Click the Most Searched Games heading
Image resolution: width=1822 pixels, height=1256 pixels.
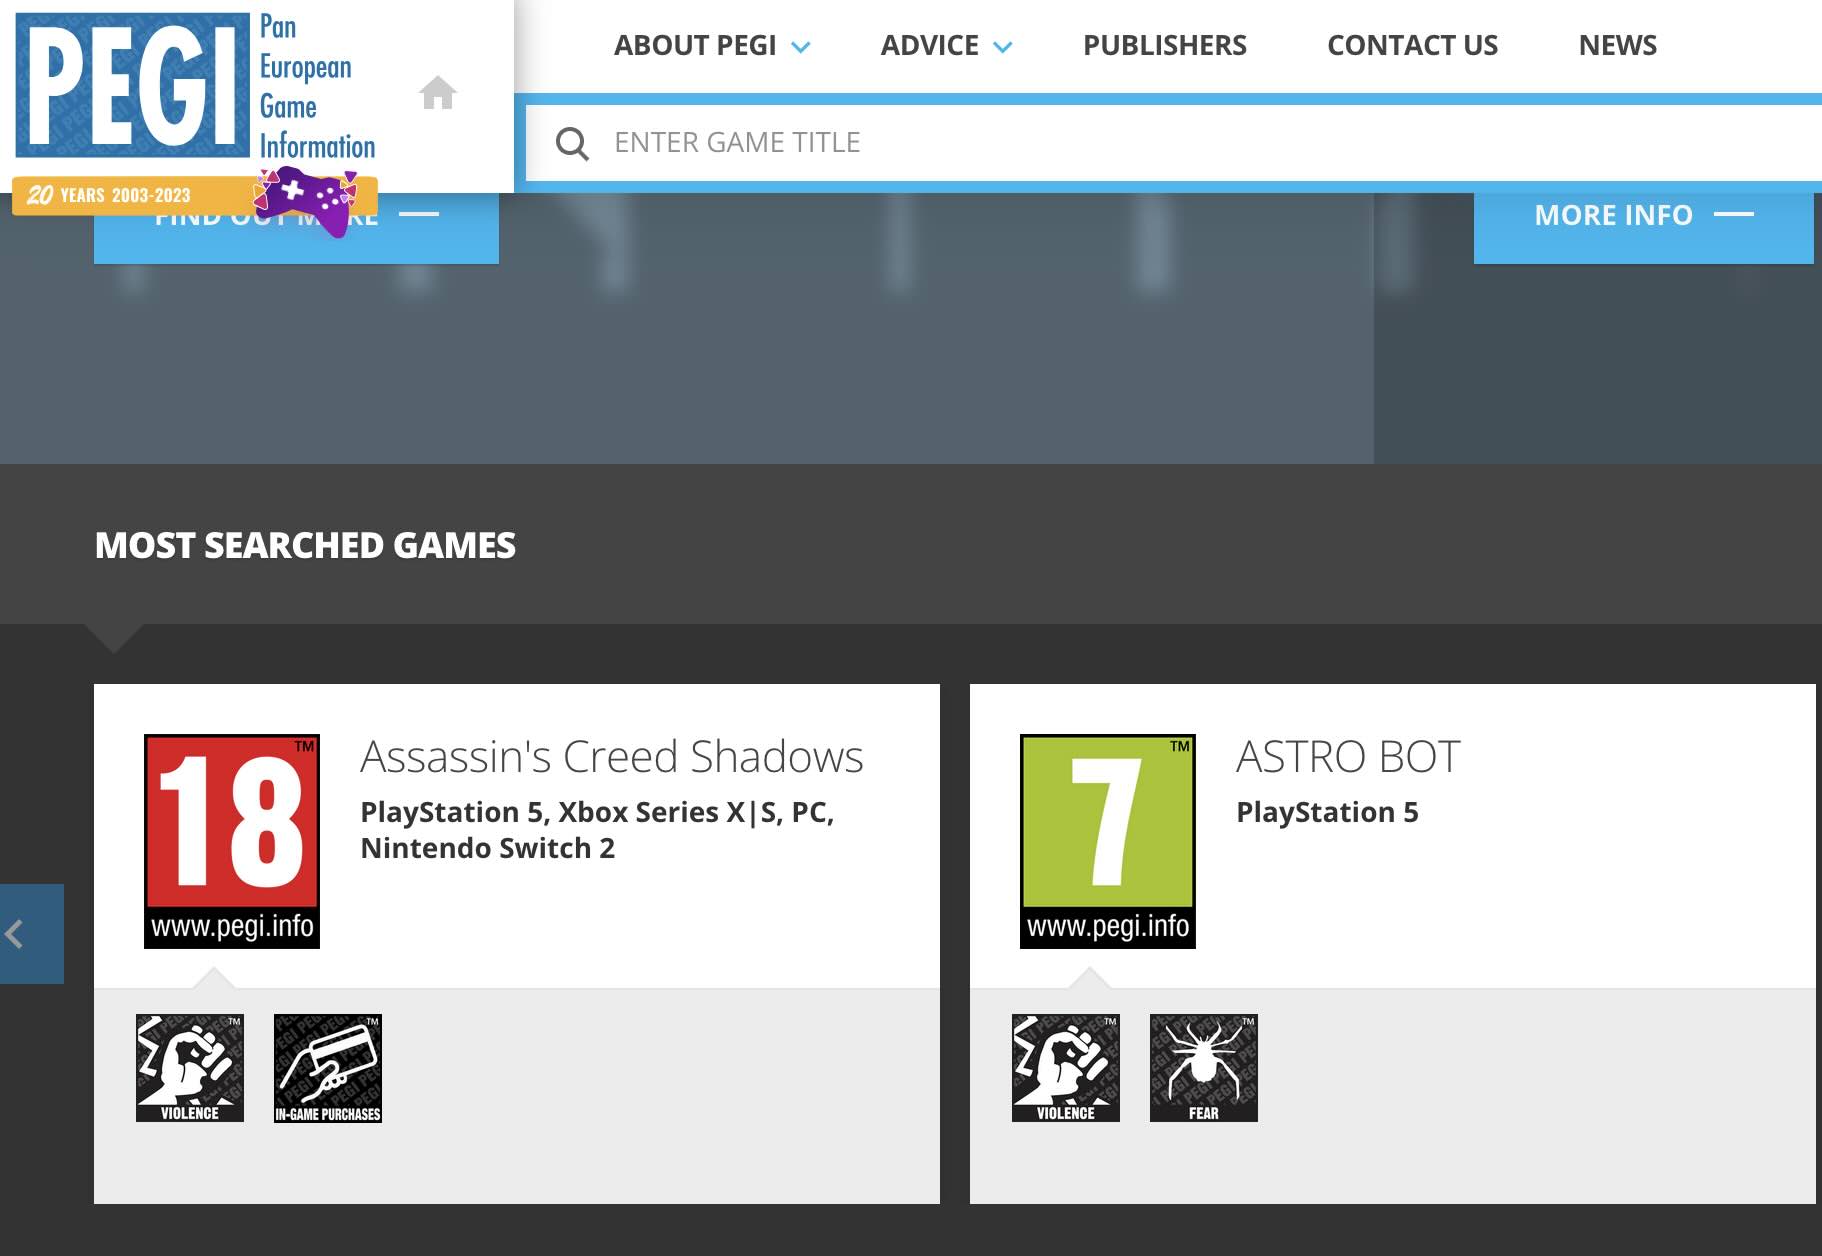coord(305,545)
